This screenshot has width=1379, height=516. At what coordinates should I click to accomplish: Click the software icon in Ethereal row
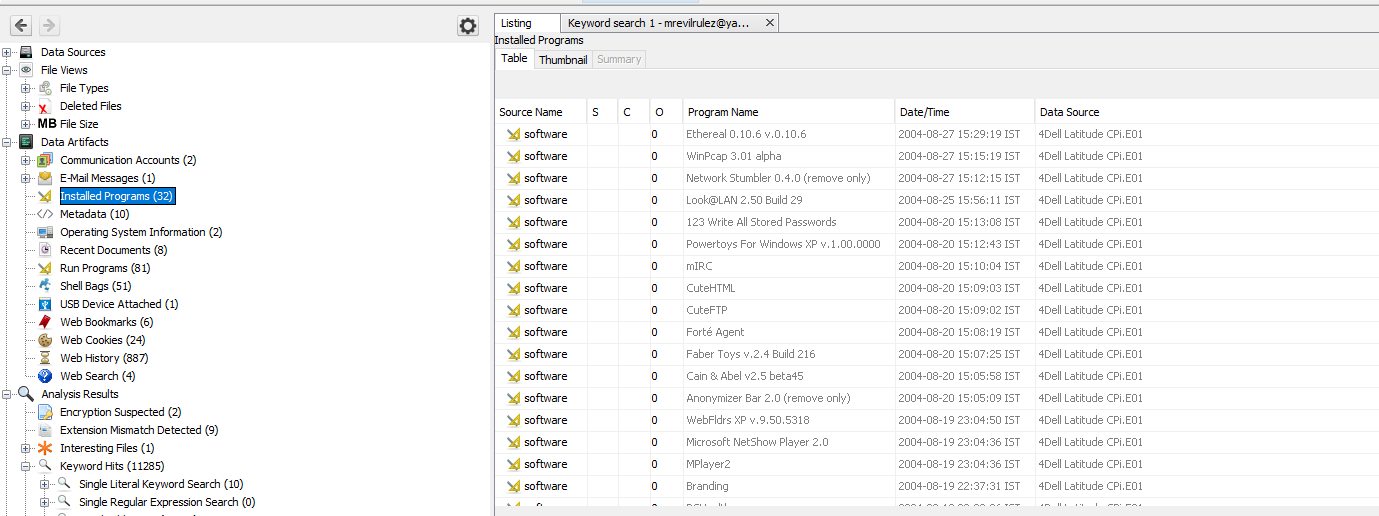tap(513, 134)
